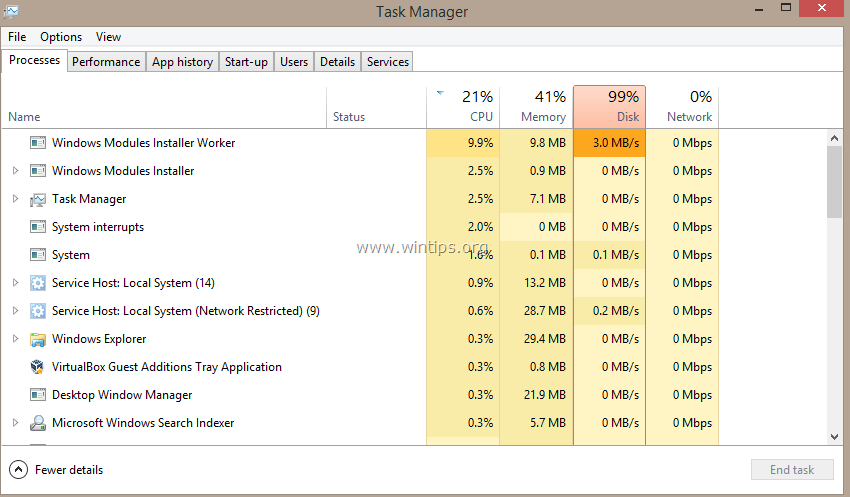
Task: Click the 7.1 MB memory cell
Action: 536,199
